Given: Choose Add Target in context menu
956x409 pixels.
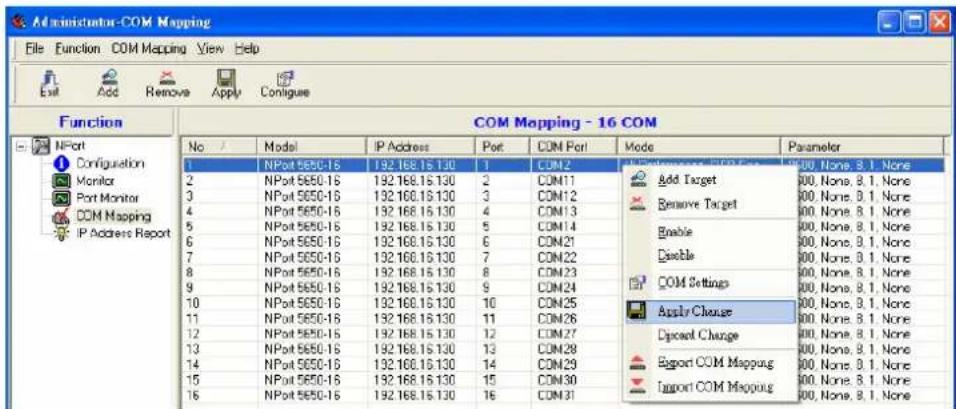Looking at the screenshot, I should click(711, 180).
